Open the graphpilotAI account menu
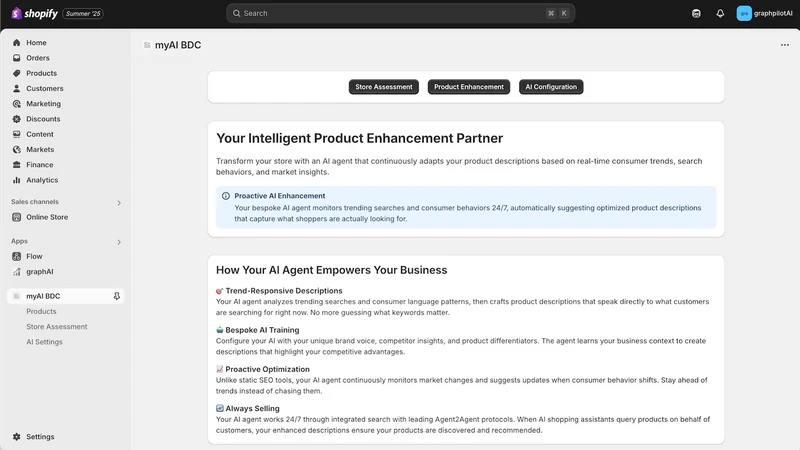Screen dimensions: 800x450 point(764,13)
